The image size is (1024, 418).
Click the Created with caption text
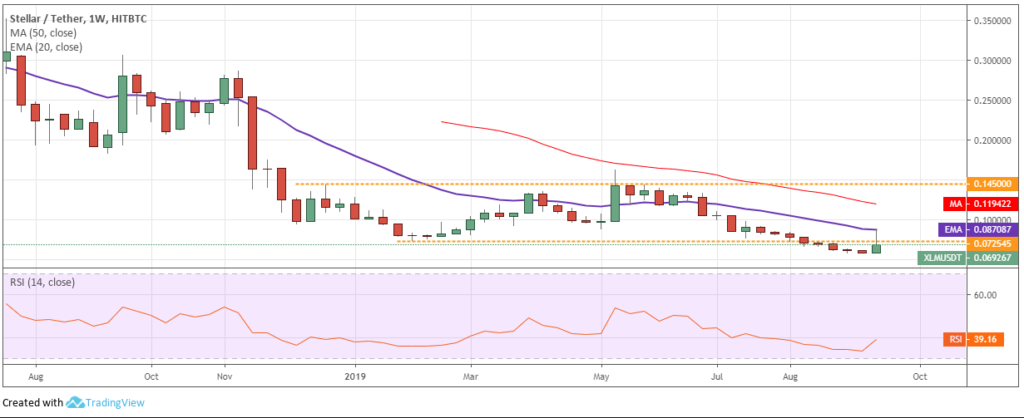[33, 403]
